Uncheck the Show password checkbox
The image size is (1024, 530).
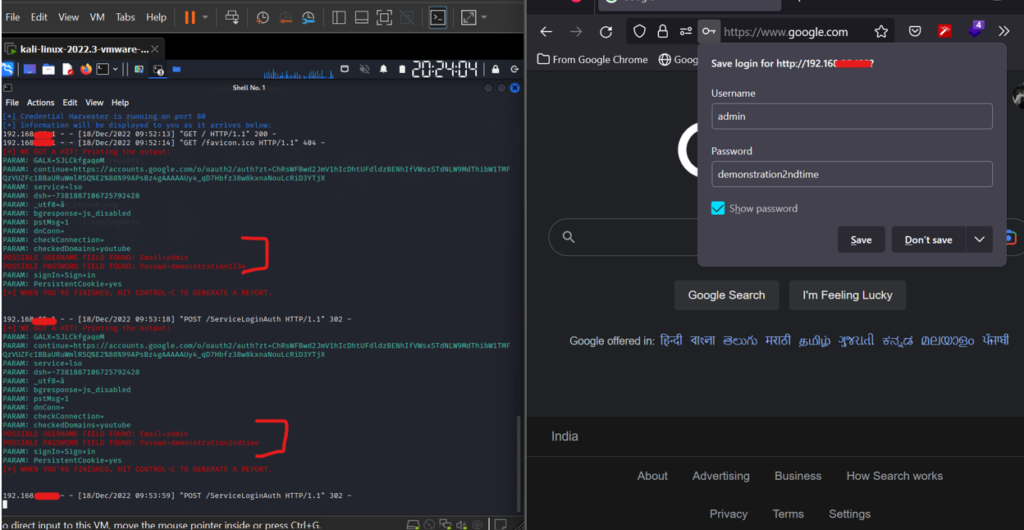718,208
